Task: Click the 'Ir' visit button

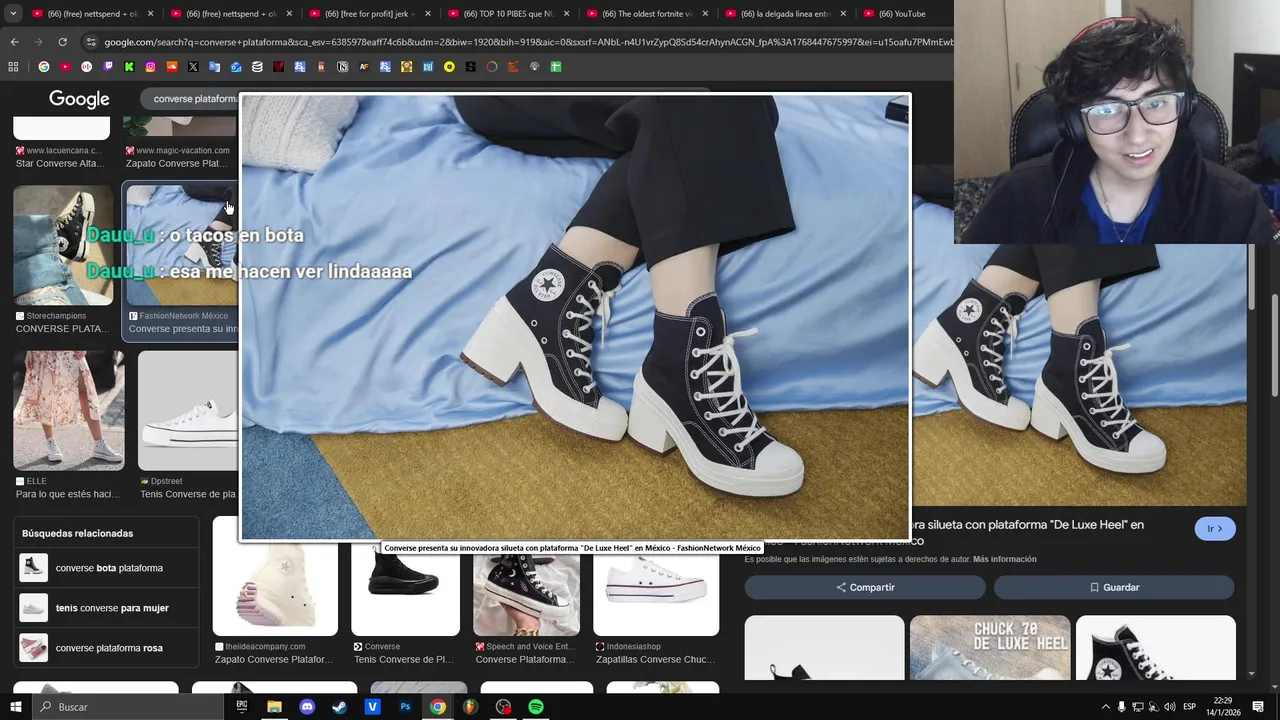Action: (x=1215, y=529)
